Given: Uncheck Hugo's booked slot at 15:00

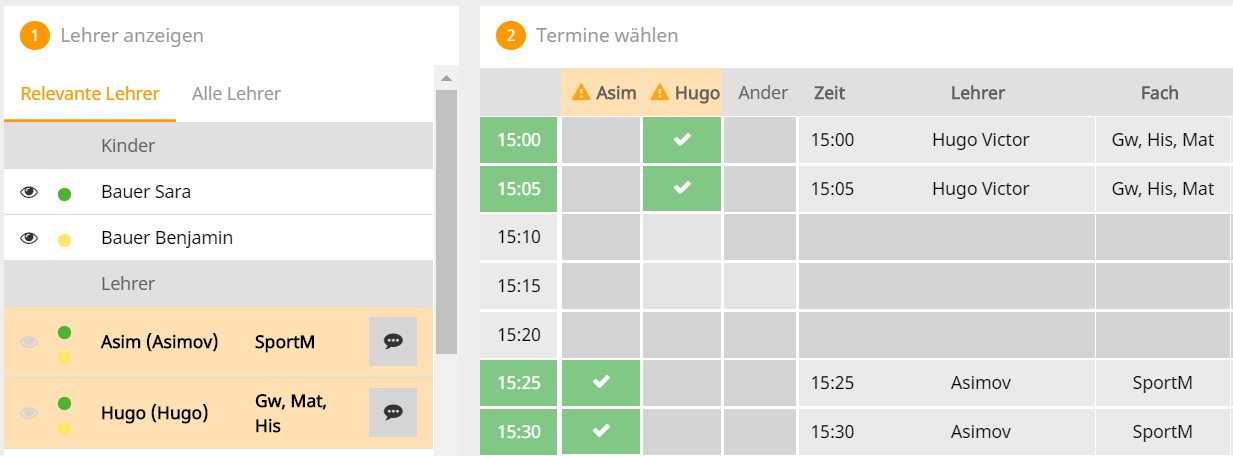Looking at the screenshot, I should (x=682, y=140).
